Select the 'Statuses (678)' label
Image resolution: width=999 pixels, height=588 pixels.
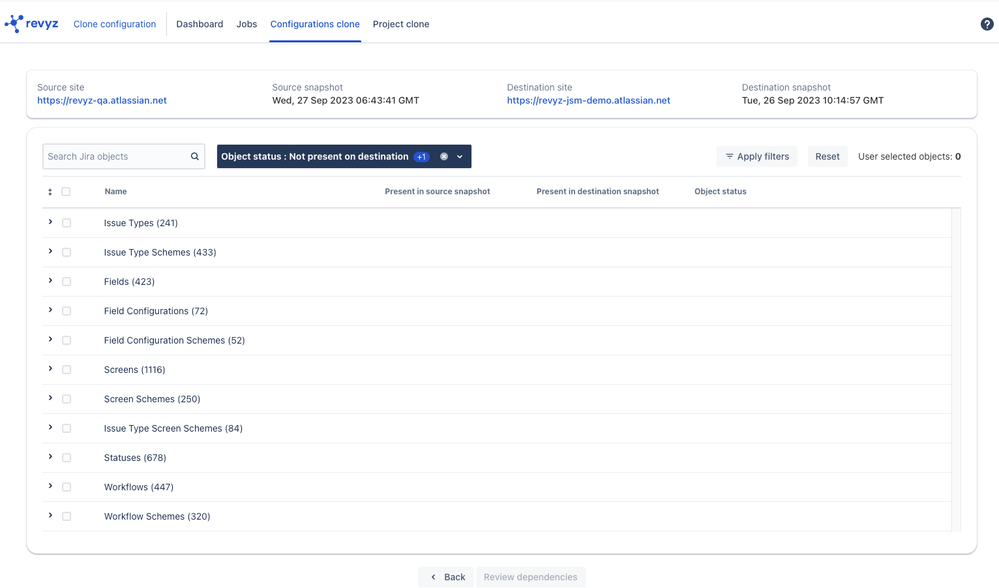135,457
